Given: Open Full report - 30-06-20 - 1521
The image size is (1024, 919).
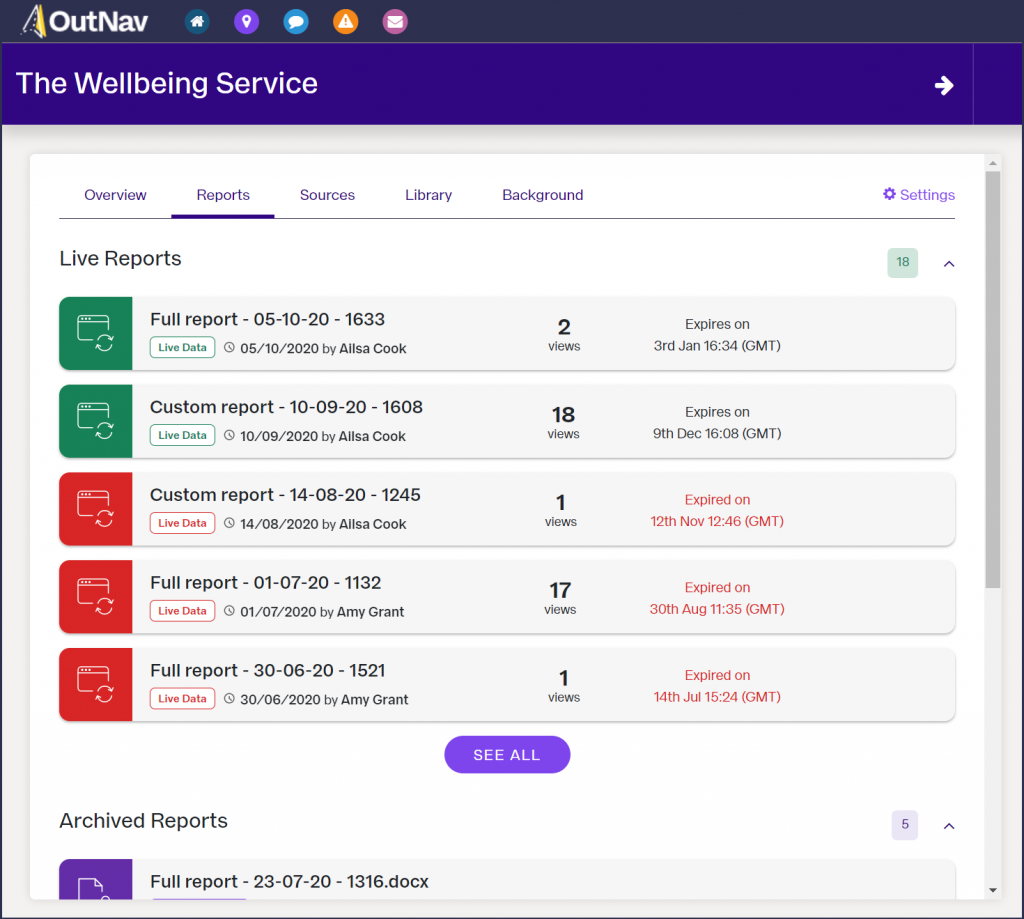Looking at the screenshot, I should pos(268,670).
